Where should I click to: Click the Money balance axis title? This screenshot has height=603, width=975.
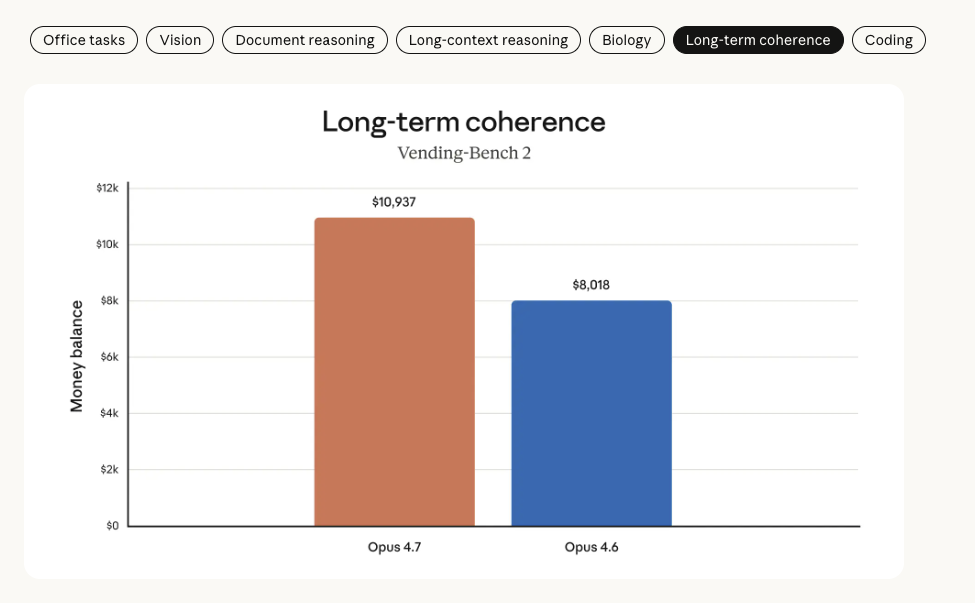point(76,356)
